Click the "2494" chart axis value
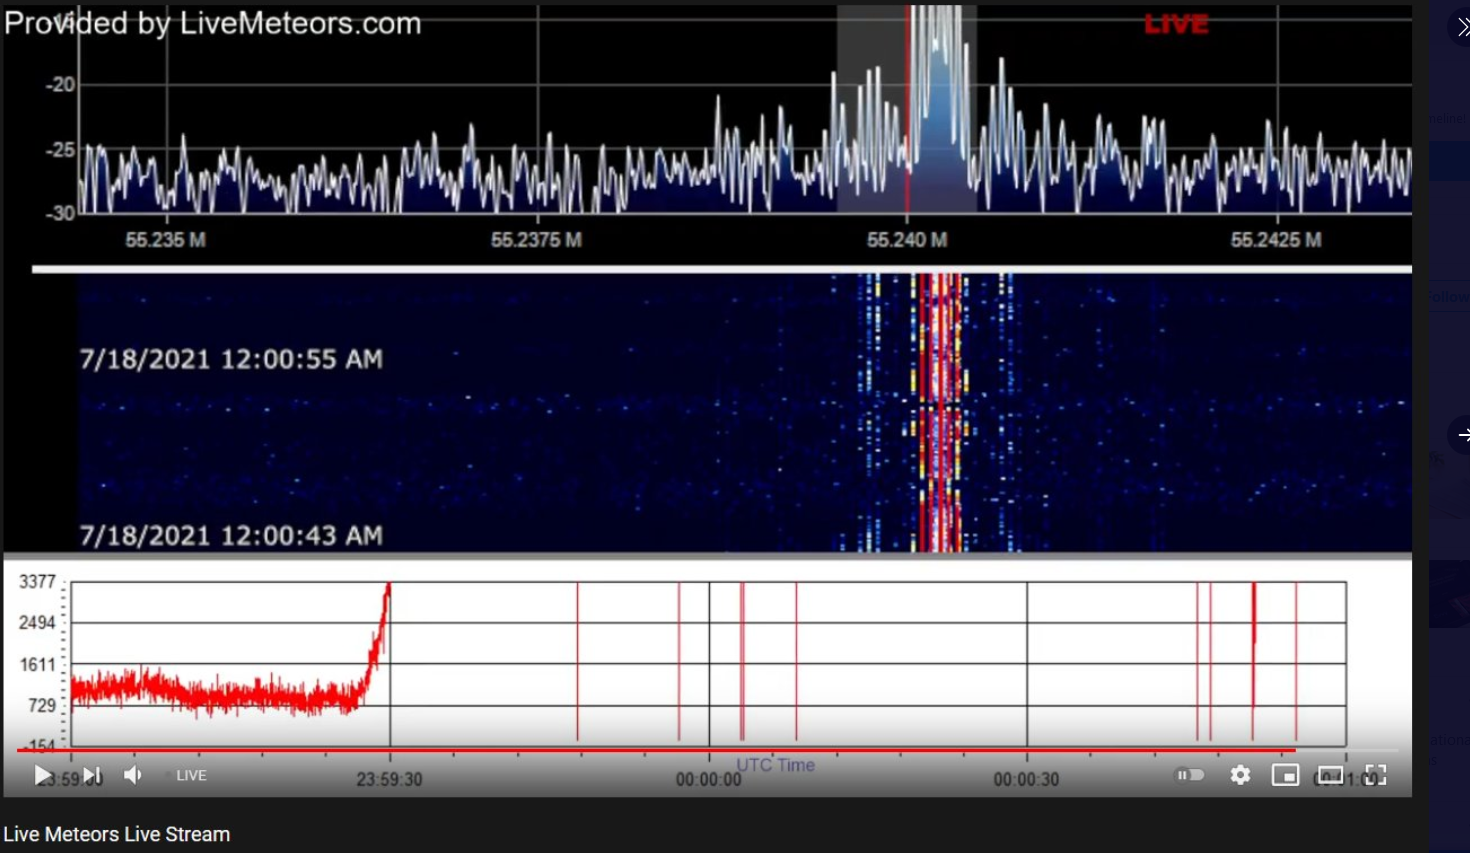 pos(38,623)
